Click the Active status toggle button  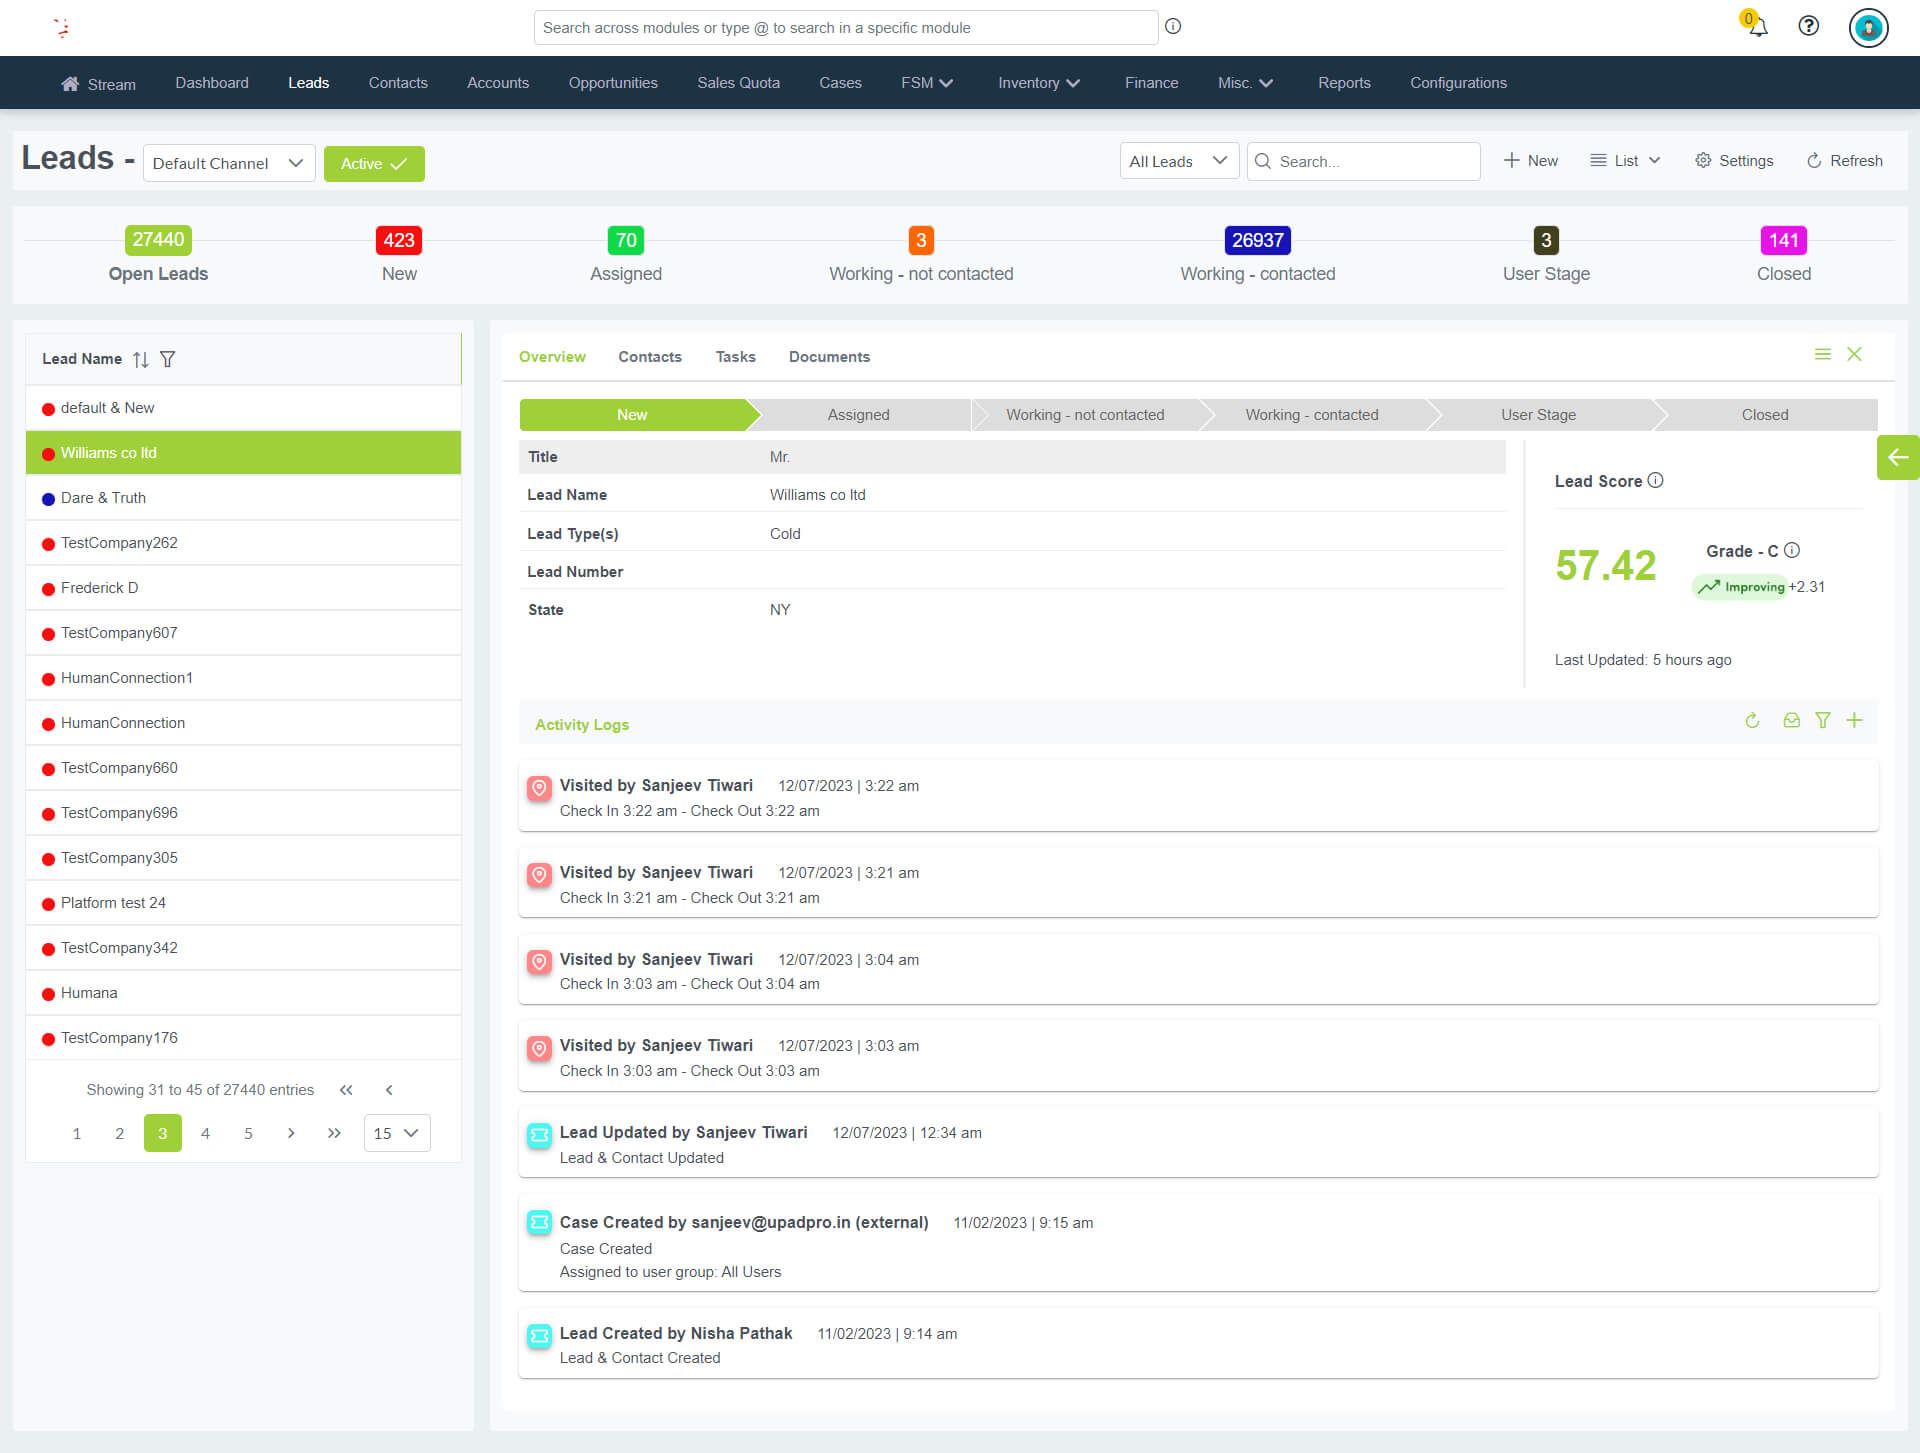point(374,163)
